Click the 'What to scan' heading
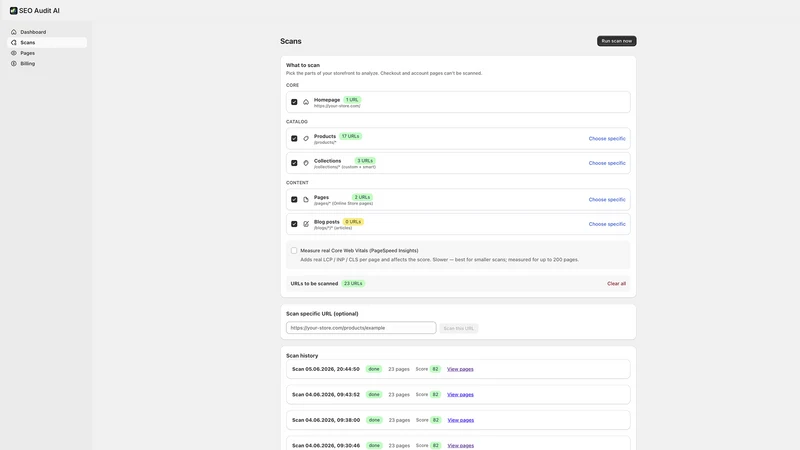800x450 pixels. pos(303,65)
